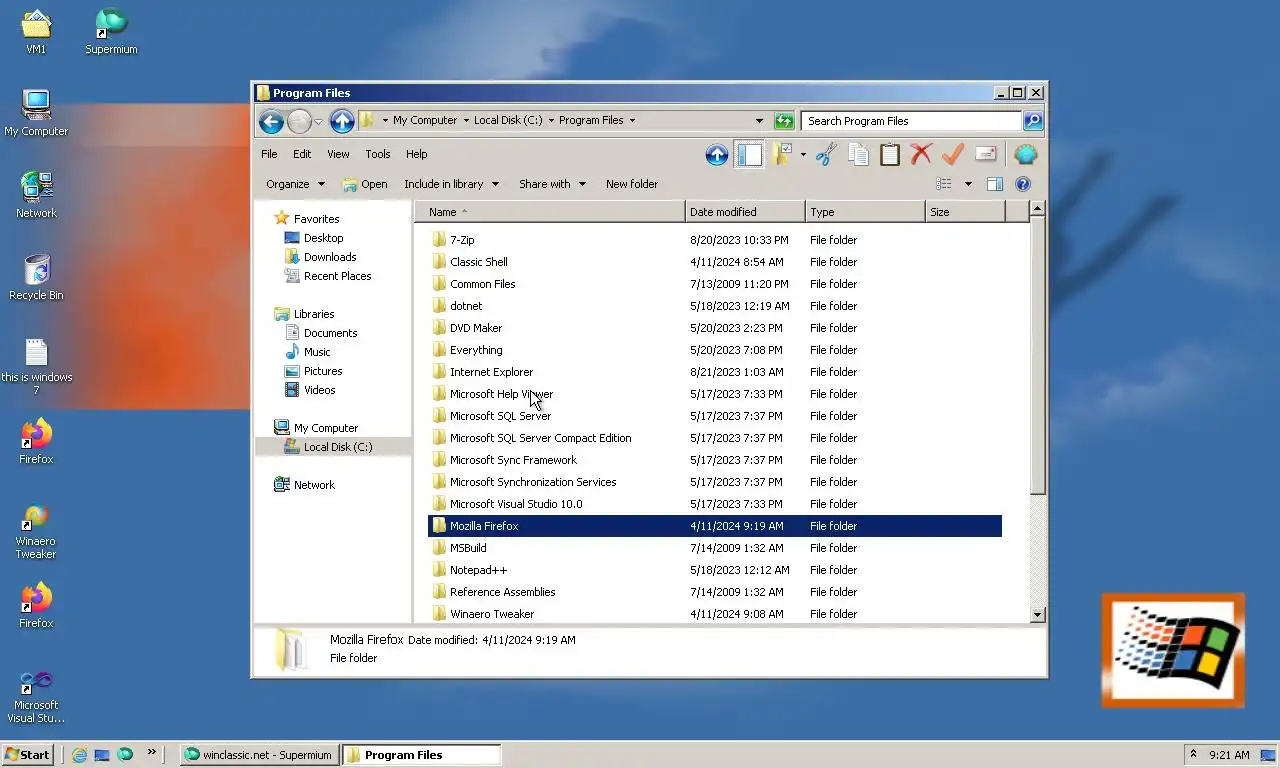1280x768 pixels.
Task: Open the Include in library dropdown
Action: point(452,184)
